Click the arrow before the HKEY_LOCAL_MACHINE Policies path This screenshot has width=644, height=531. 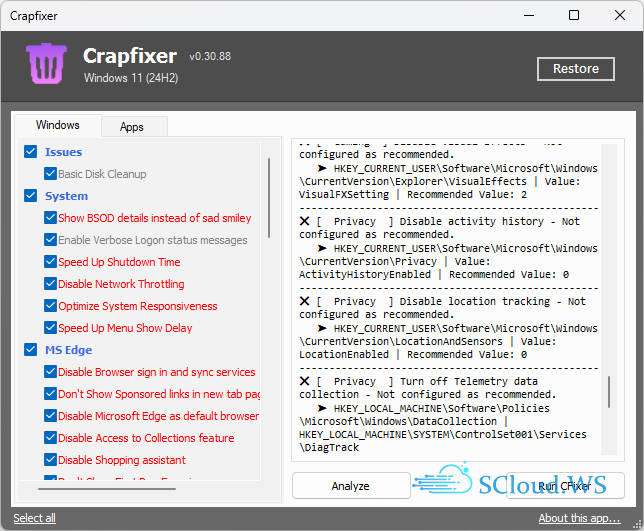click(322, 408)
